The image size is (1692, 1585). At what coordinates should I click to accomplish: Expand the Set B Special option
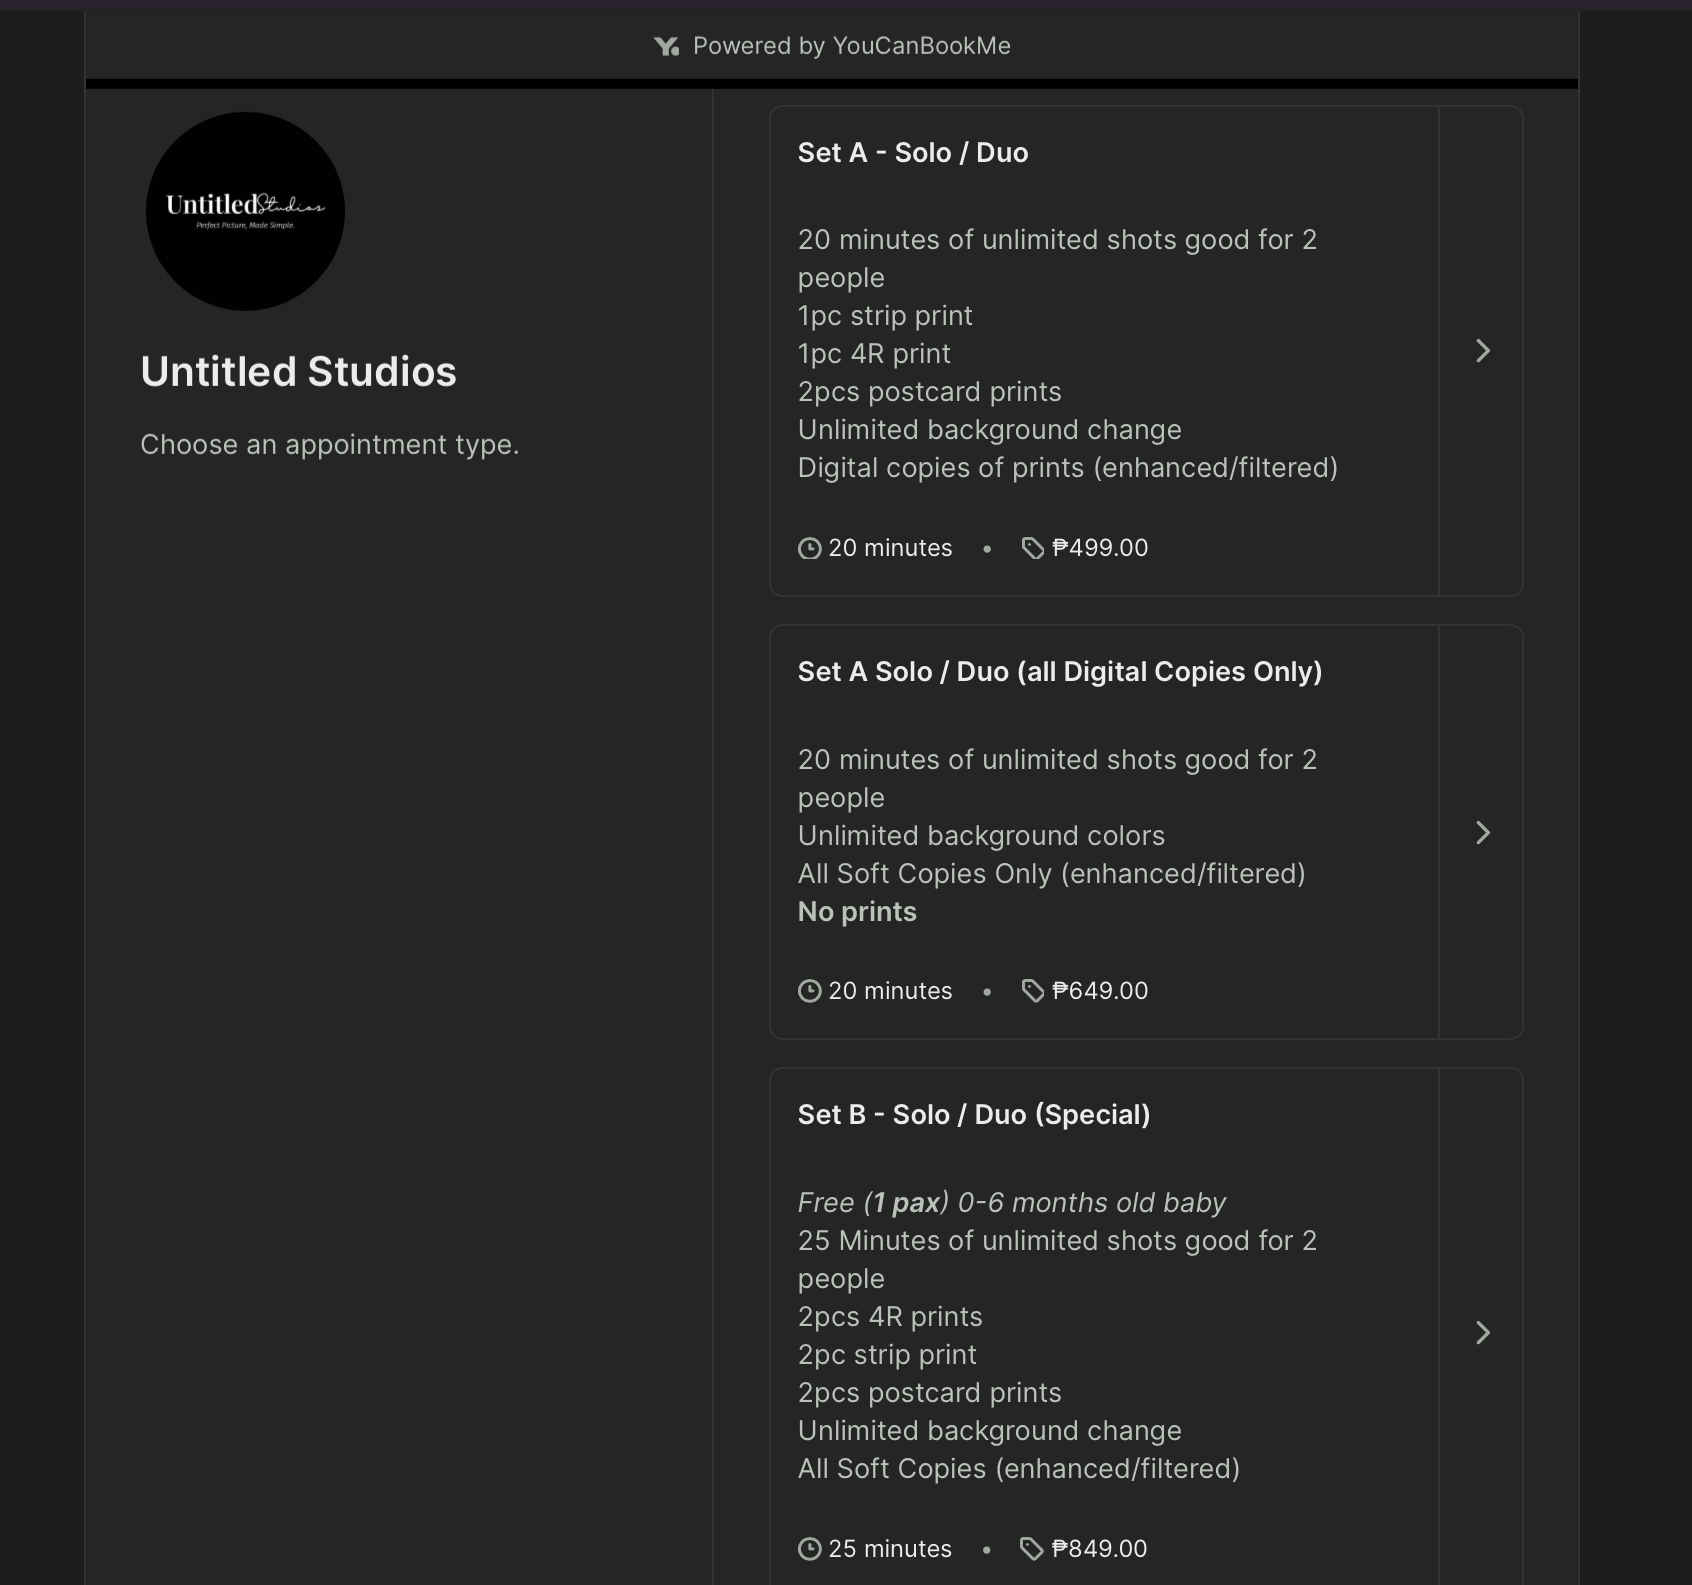pos(1483,1333)
